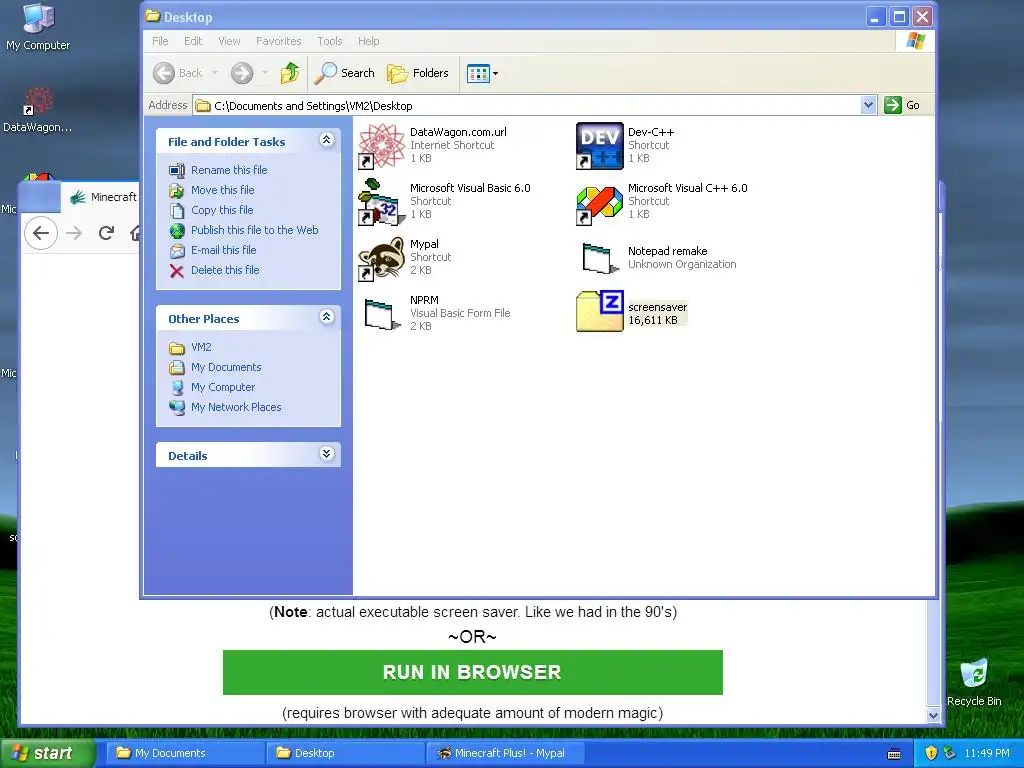Image resolution: width=1024 pixels, height=768 pixels.
Task: Open the Edit menu
Action: click(193, 41)
